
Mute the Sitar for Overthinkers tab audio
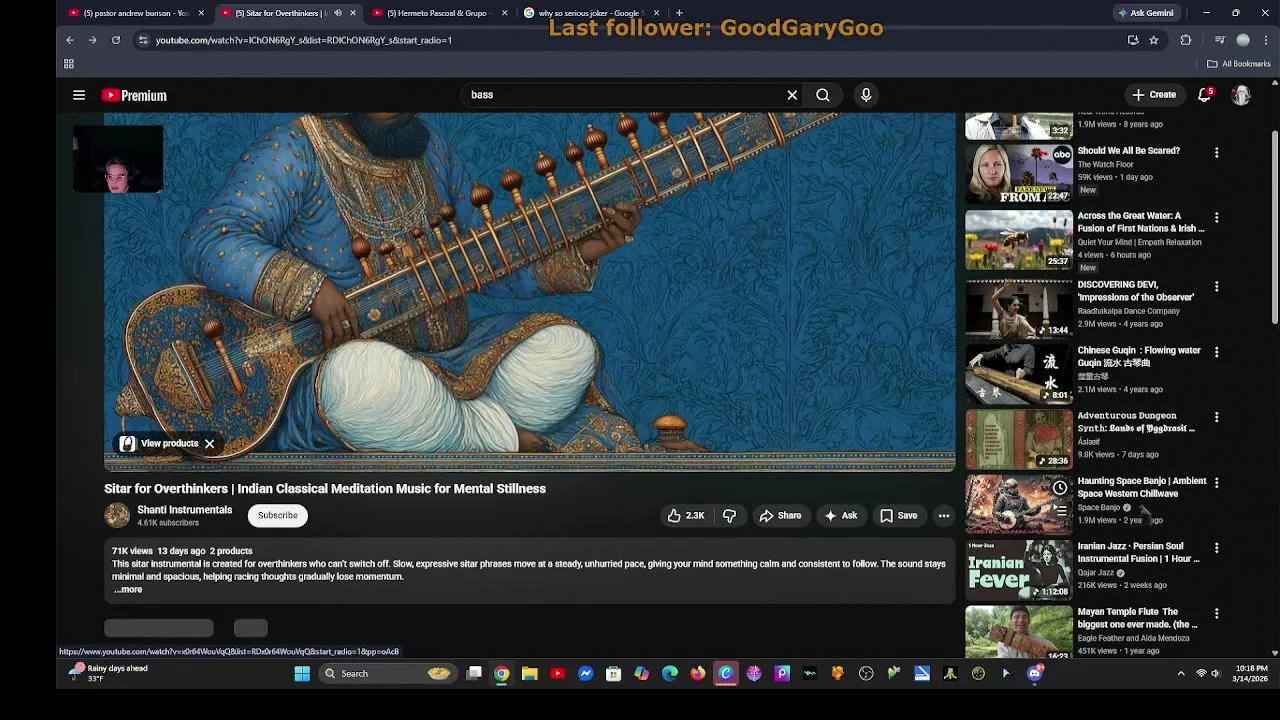[x=337, y=13]
